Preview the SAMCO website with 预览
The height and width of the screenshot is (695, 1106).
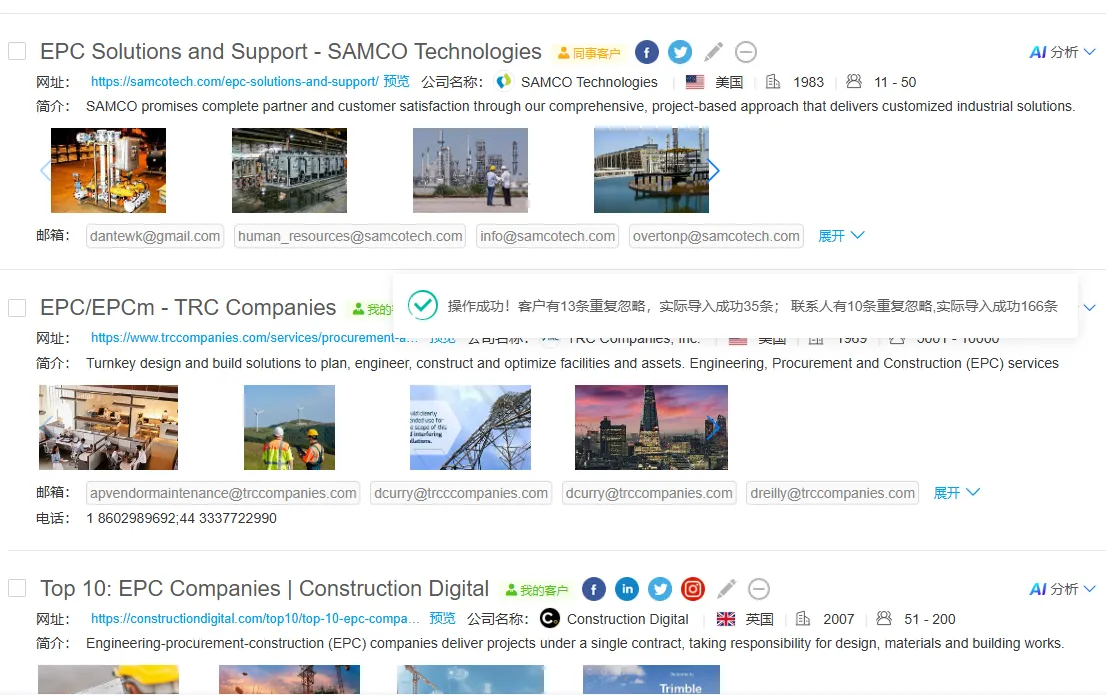click(396, 81)
